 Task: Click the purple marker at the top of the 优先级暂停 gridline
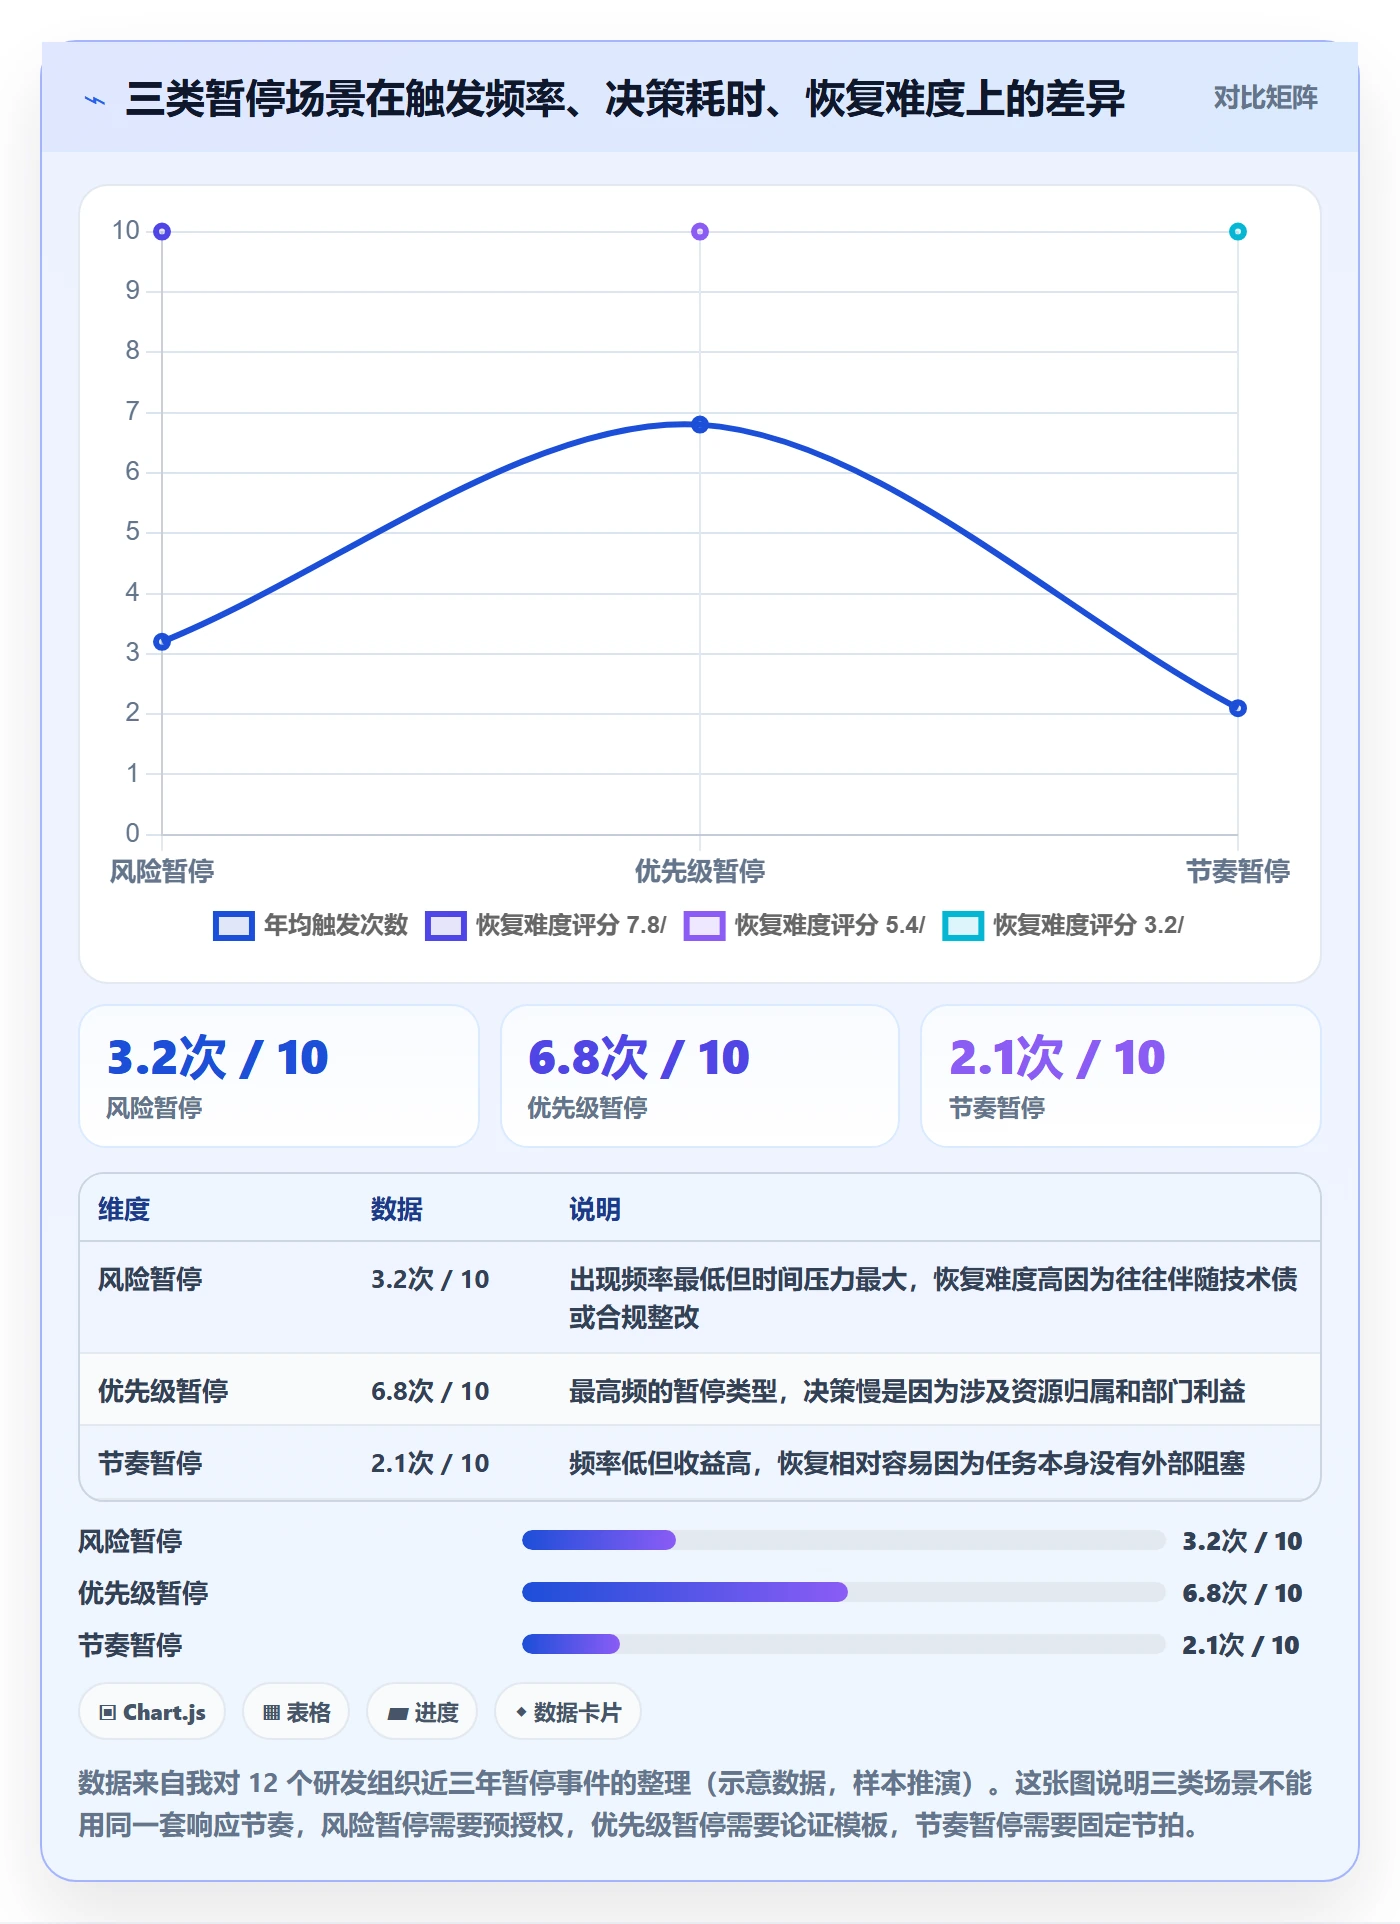pyautogui.click(x=700, y=232)
